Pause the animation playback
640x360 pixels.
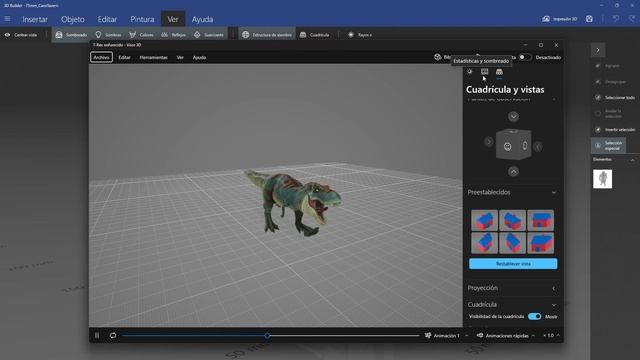[x=97, y=336]
